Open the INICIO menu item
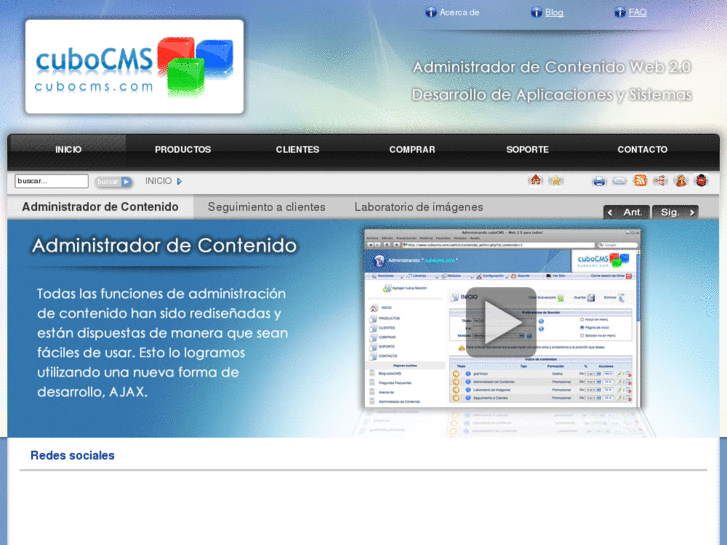 [x=68, y=149]
